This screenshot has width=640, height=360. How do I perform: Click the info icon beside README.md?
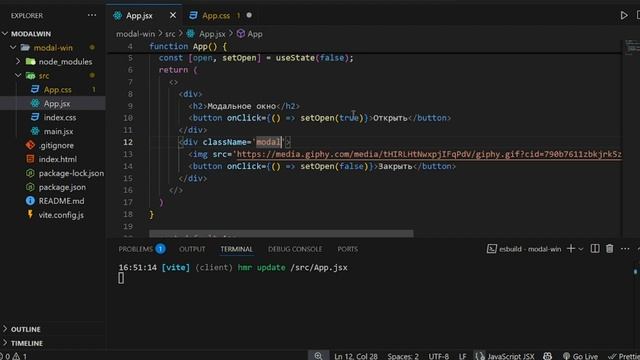(30, 201)
